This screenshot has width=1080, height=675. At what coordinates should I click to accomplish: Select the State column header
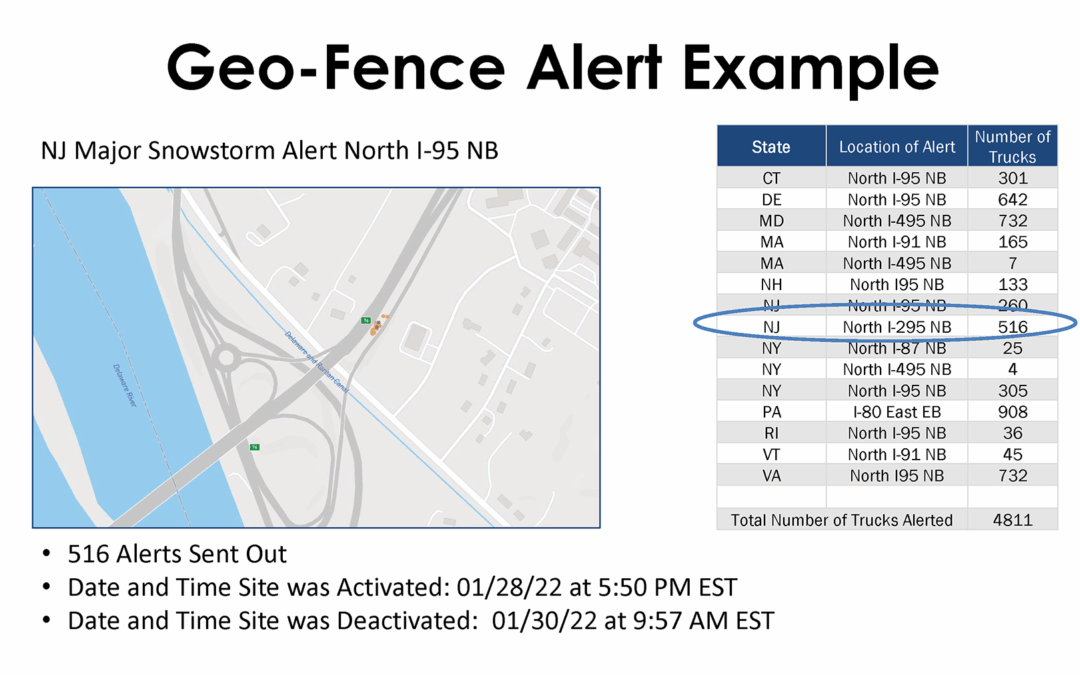click(770, 147)
